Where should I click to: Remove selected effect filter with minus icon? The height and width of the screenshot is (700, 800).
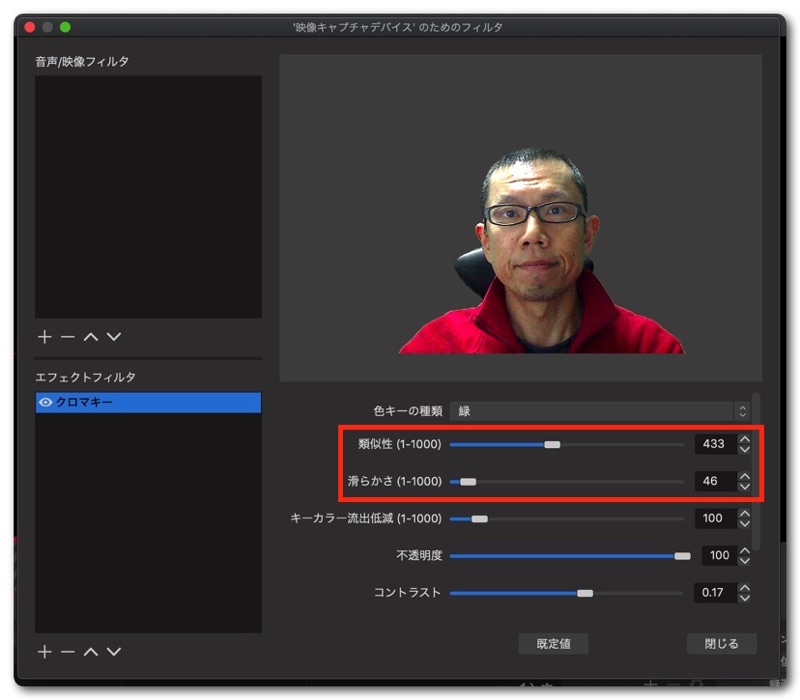pyautogui.click(x=67, y=651)
